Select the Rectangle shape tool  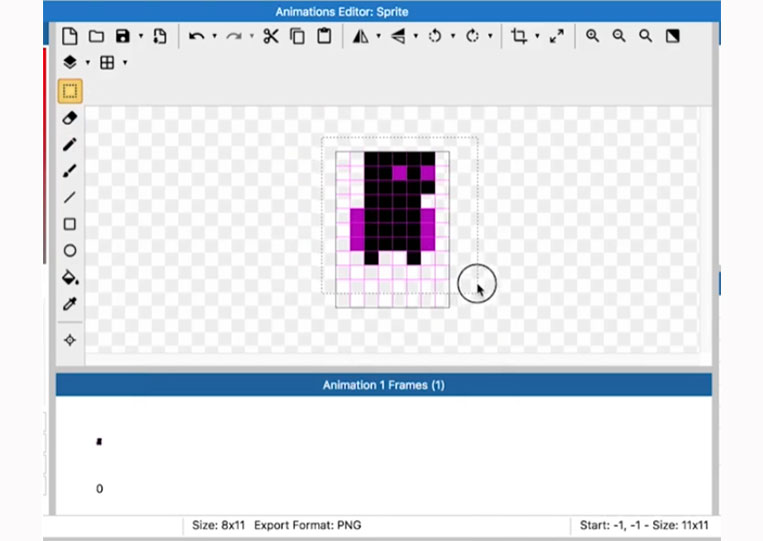70,224
